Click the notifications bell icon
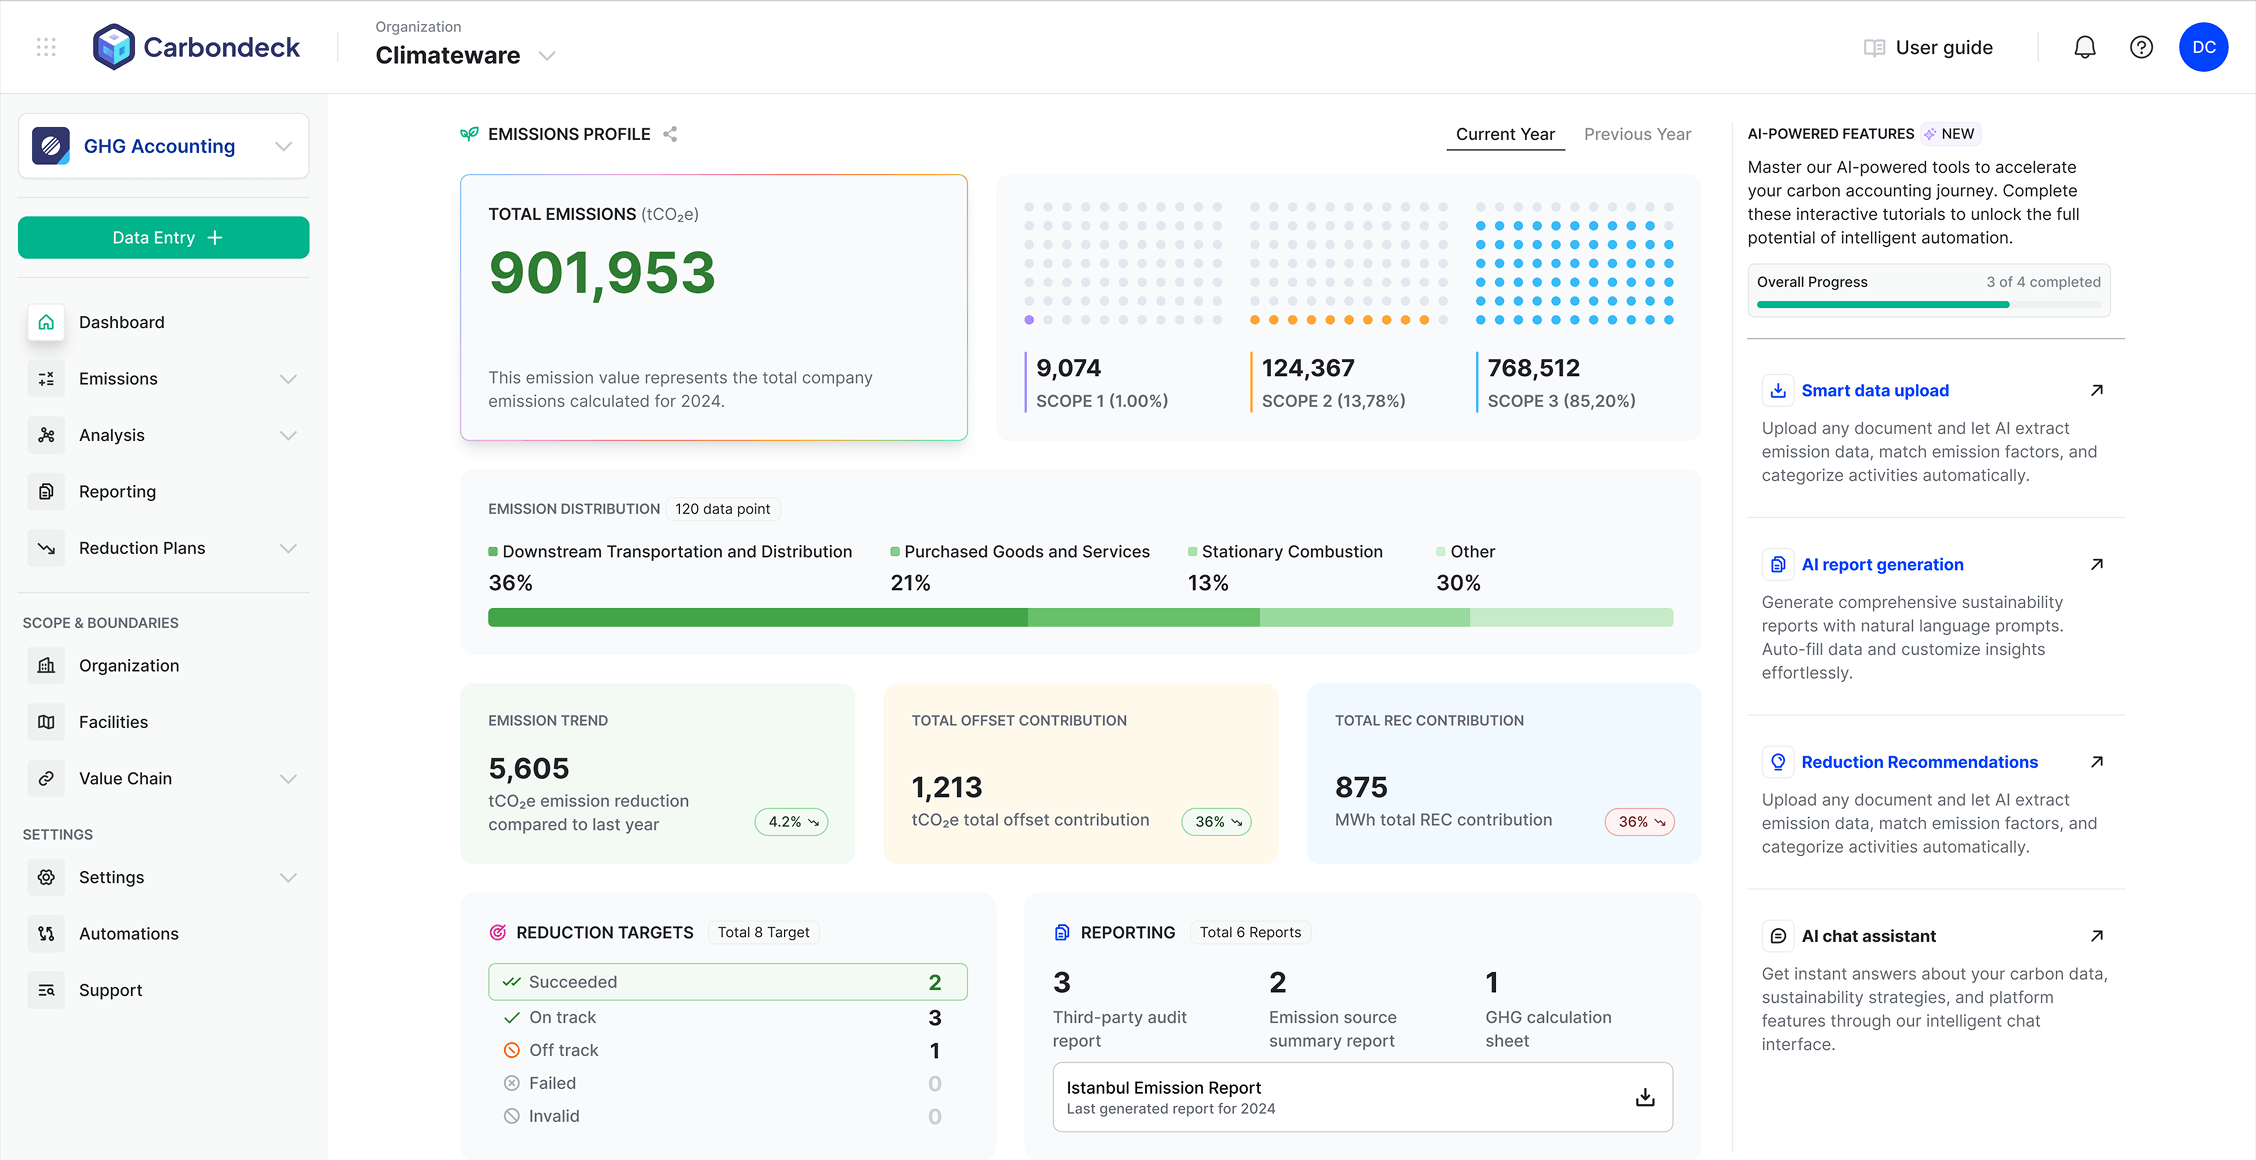This screenshot has height=1160, width=2256. [2084, 46]
